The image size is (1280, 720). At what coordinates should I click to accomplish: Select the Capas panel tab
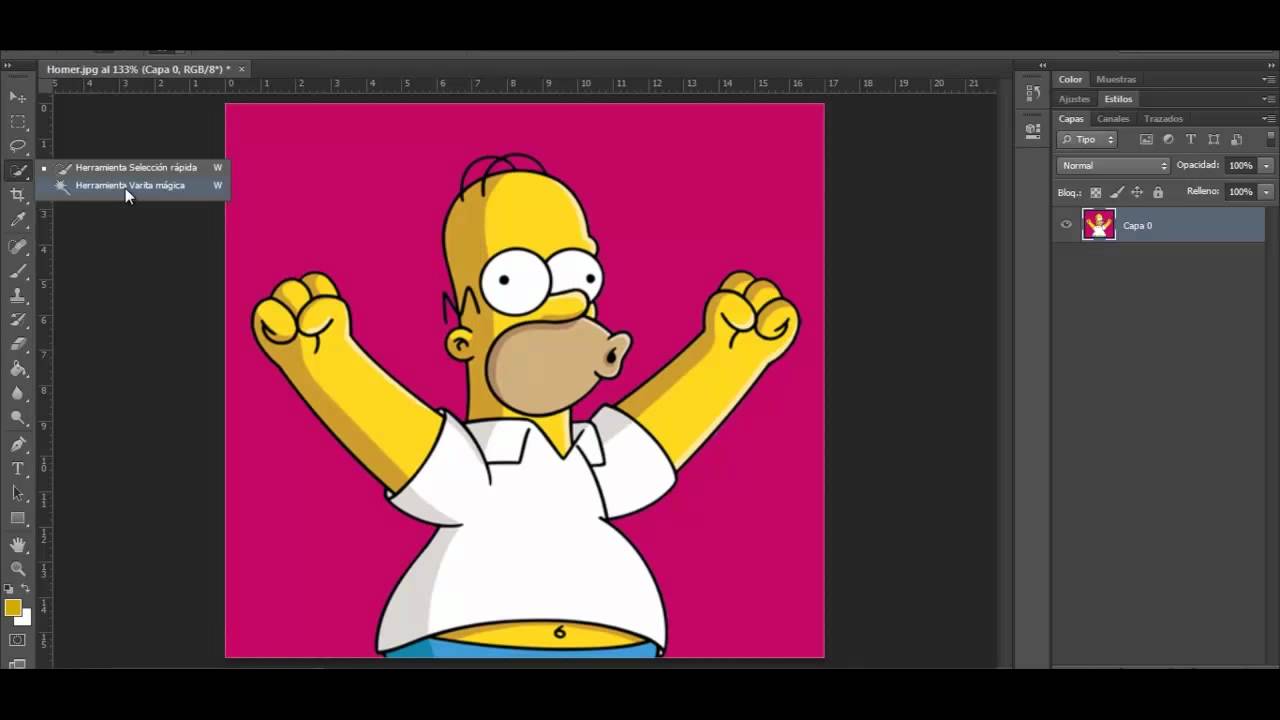point(1071,119)
